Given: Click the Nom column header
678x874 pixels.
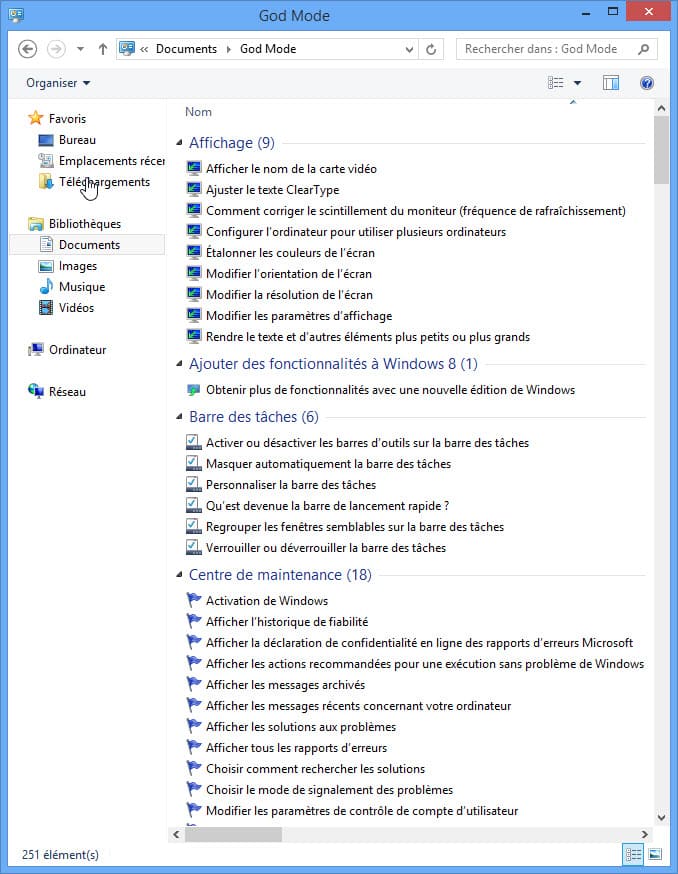Looking at the screenshot, I should [x=198, y=112].
